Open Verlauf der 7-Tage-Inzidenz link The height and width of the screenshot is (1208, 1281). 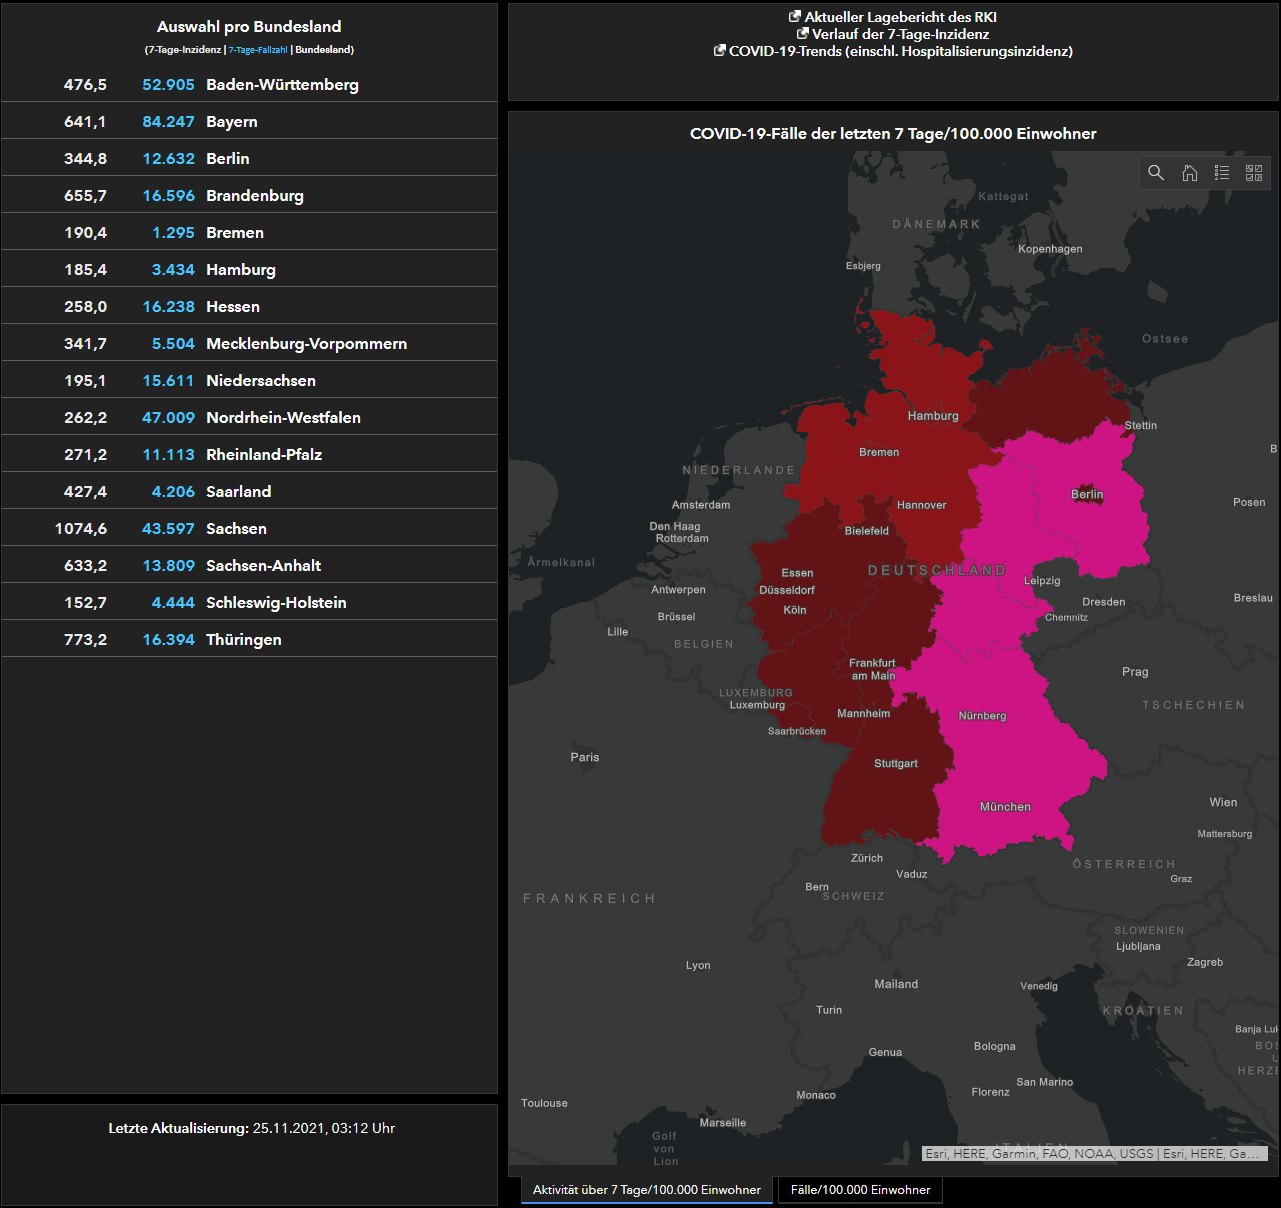[900, 34]
